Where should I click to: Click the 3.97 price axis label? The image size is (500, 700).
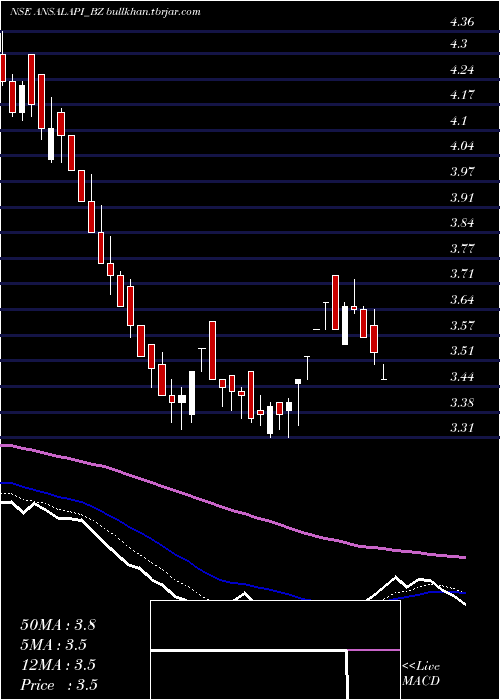pos(462,171)
